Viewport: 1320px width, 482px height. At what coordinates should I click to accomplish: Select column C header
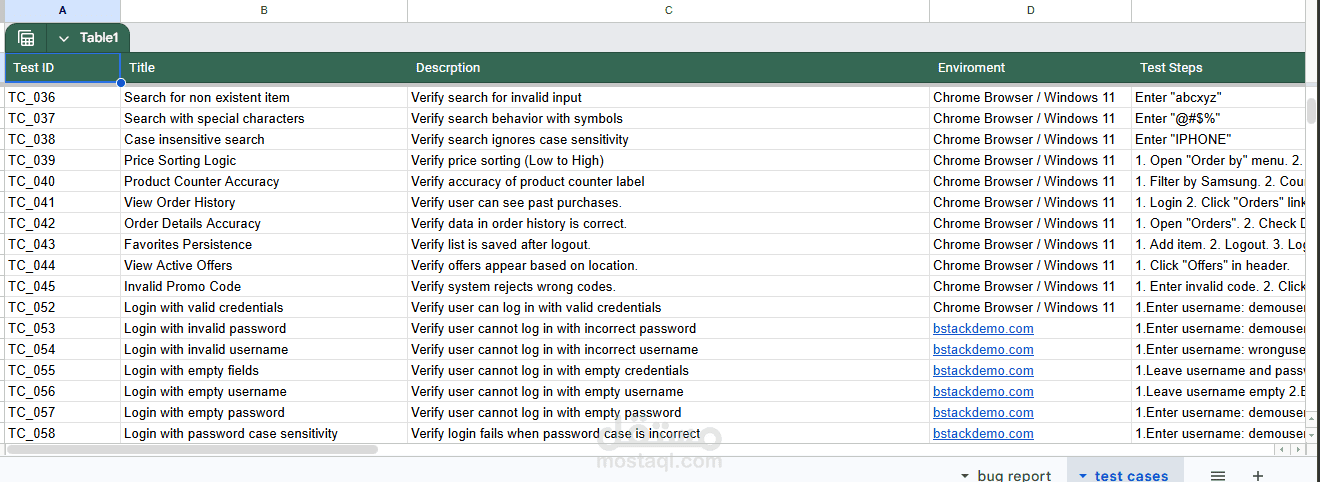coord(668,10)
